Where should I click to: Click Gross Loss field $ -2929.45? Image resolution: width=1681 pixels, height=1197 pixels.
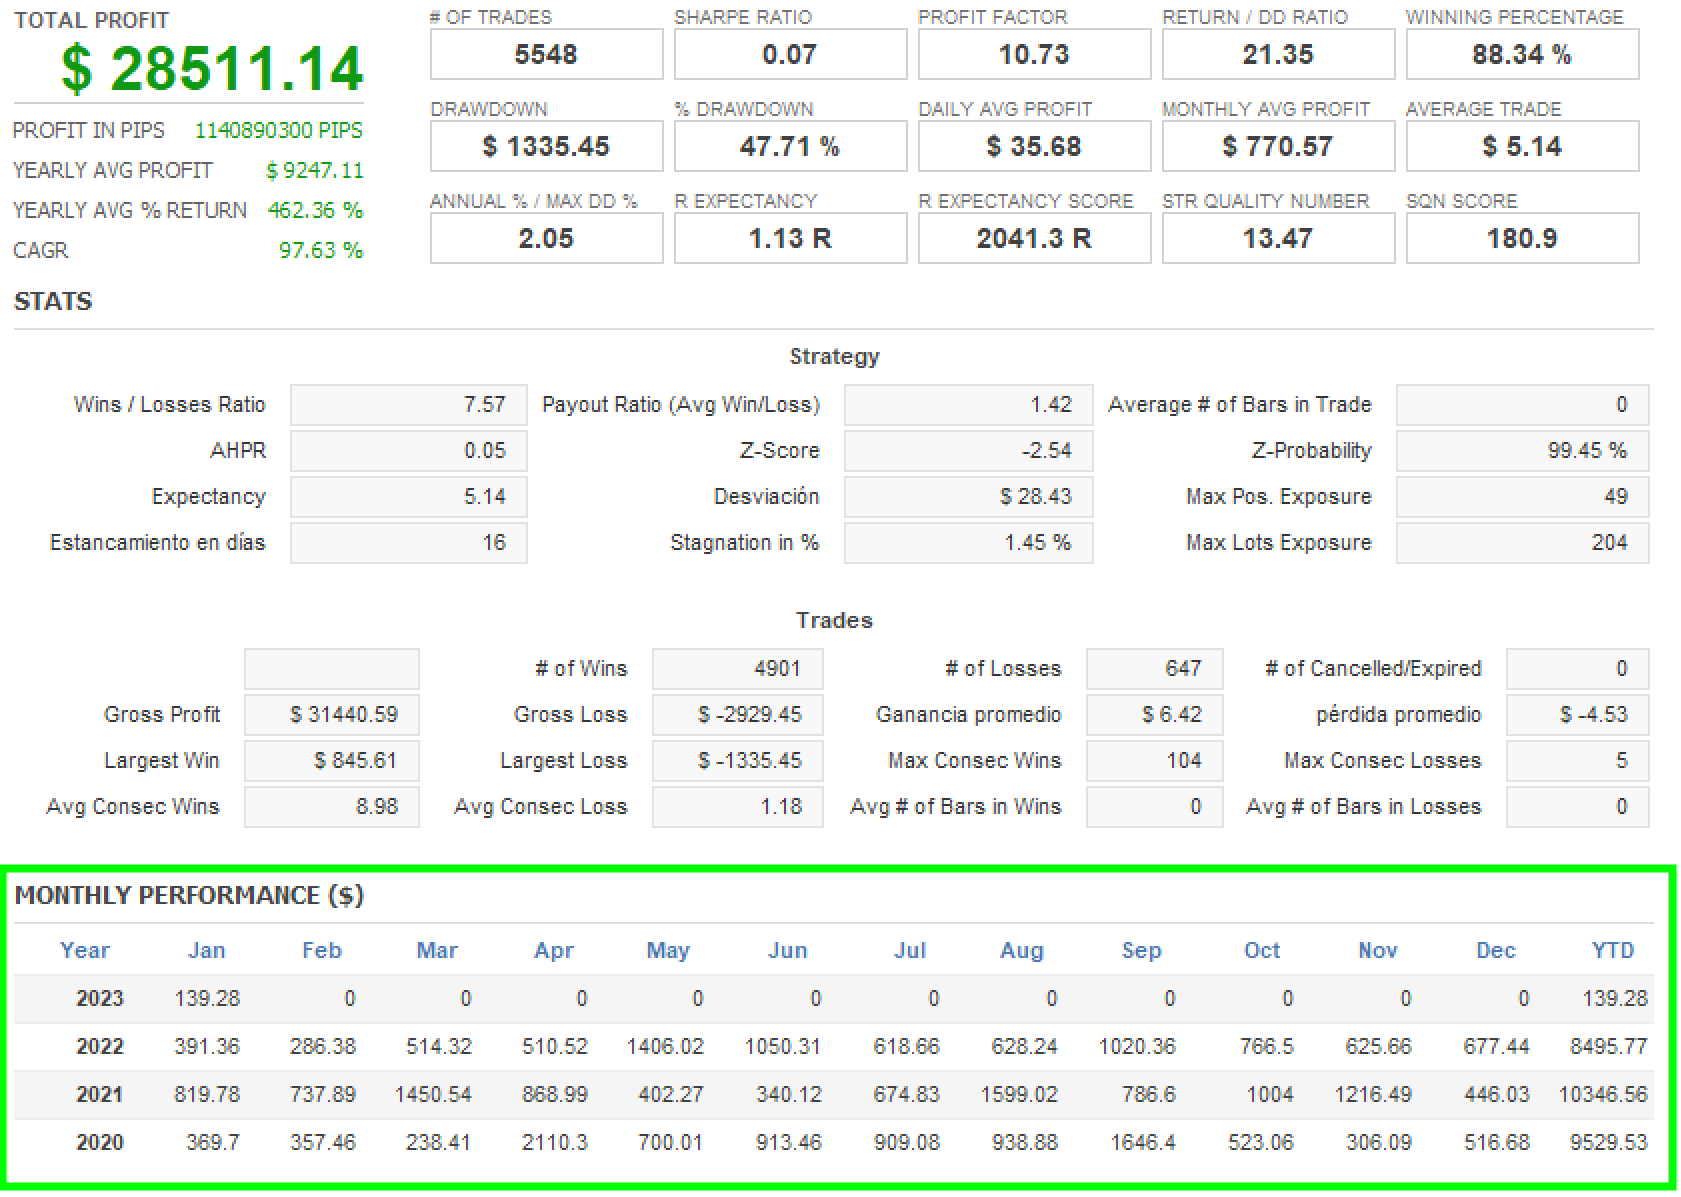pos(738,715)
